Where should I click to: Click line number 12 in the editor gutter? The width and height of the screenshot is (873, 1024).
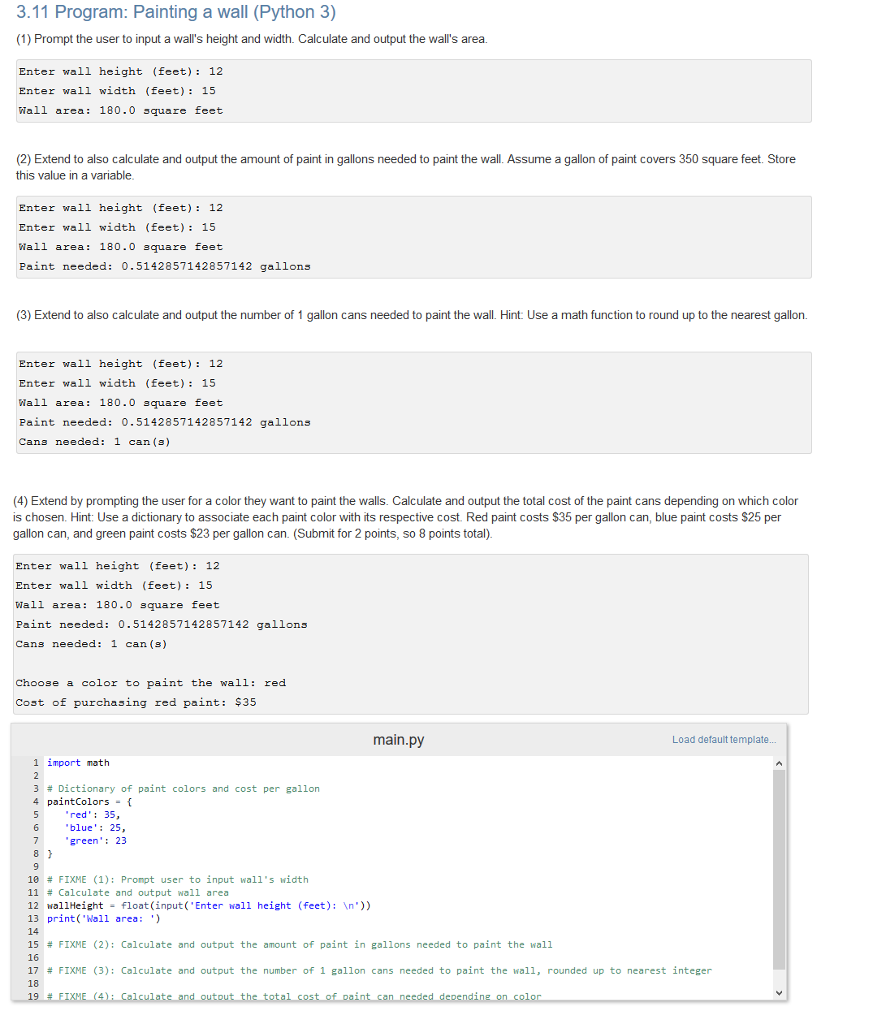[33, 905]
